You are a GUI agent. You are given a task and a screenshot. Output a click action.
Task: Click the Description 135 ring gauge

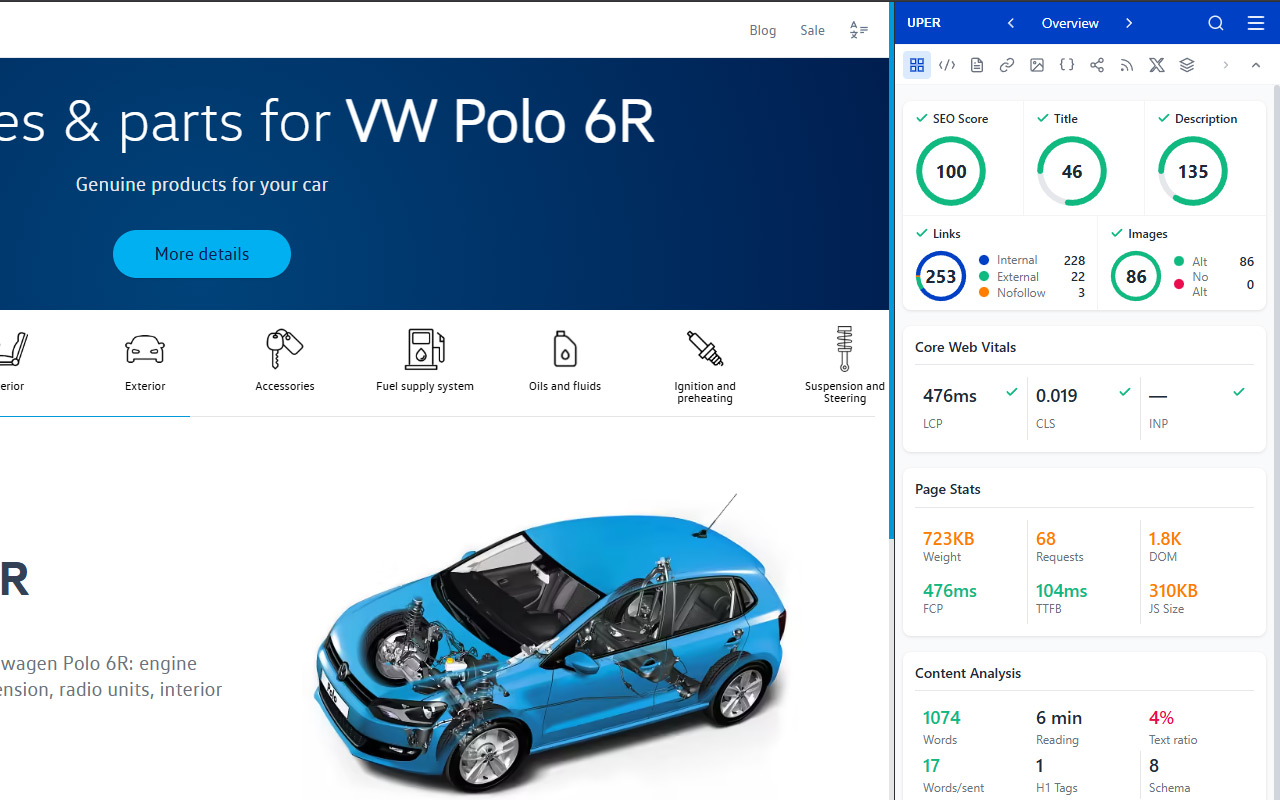pyautogui.click(x=1193, y=171)
